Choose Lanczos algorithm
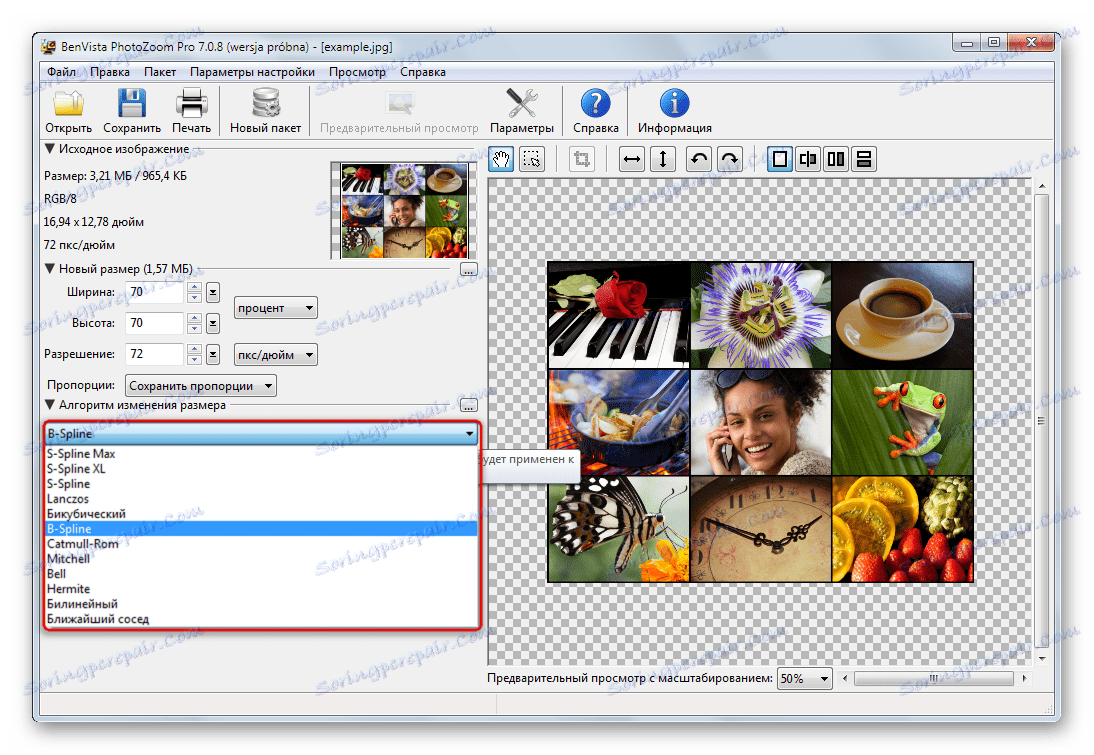 262,499
